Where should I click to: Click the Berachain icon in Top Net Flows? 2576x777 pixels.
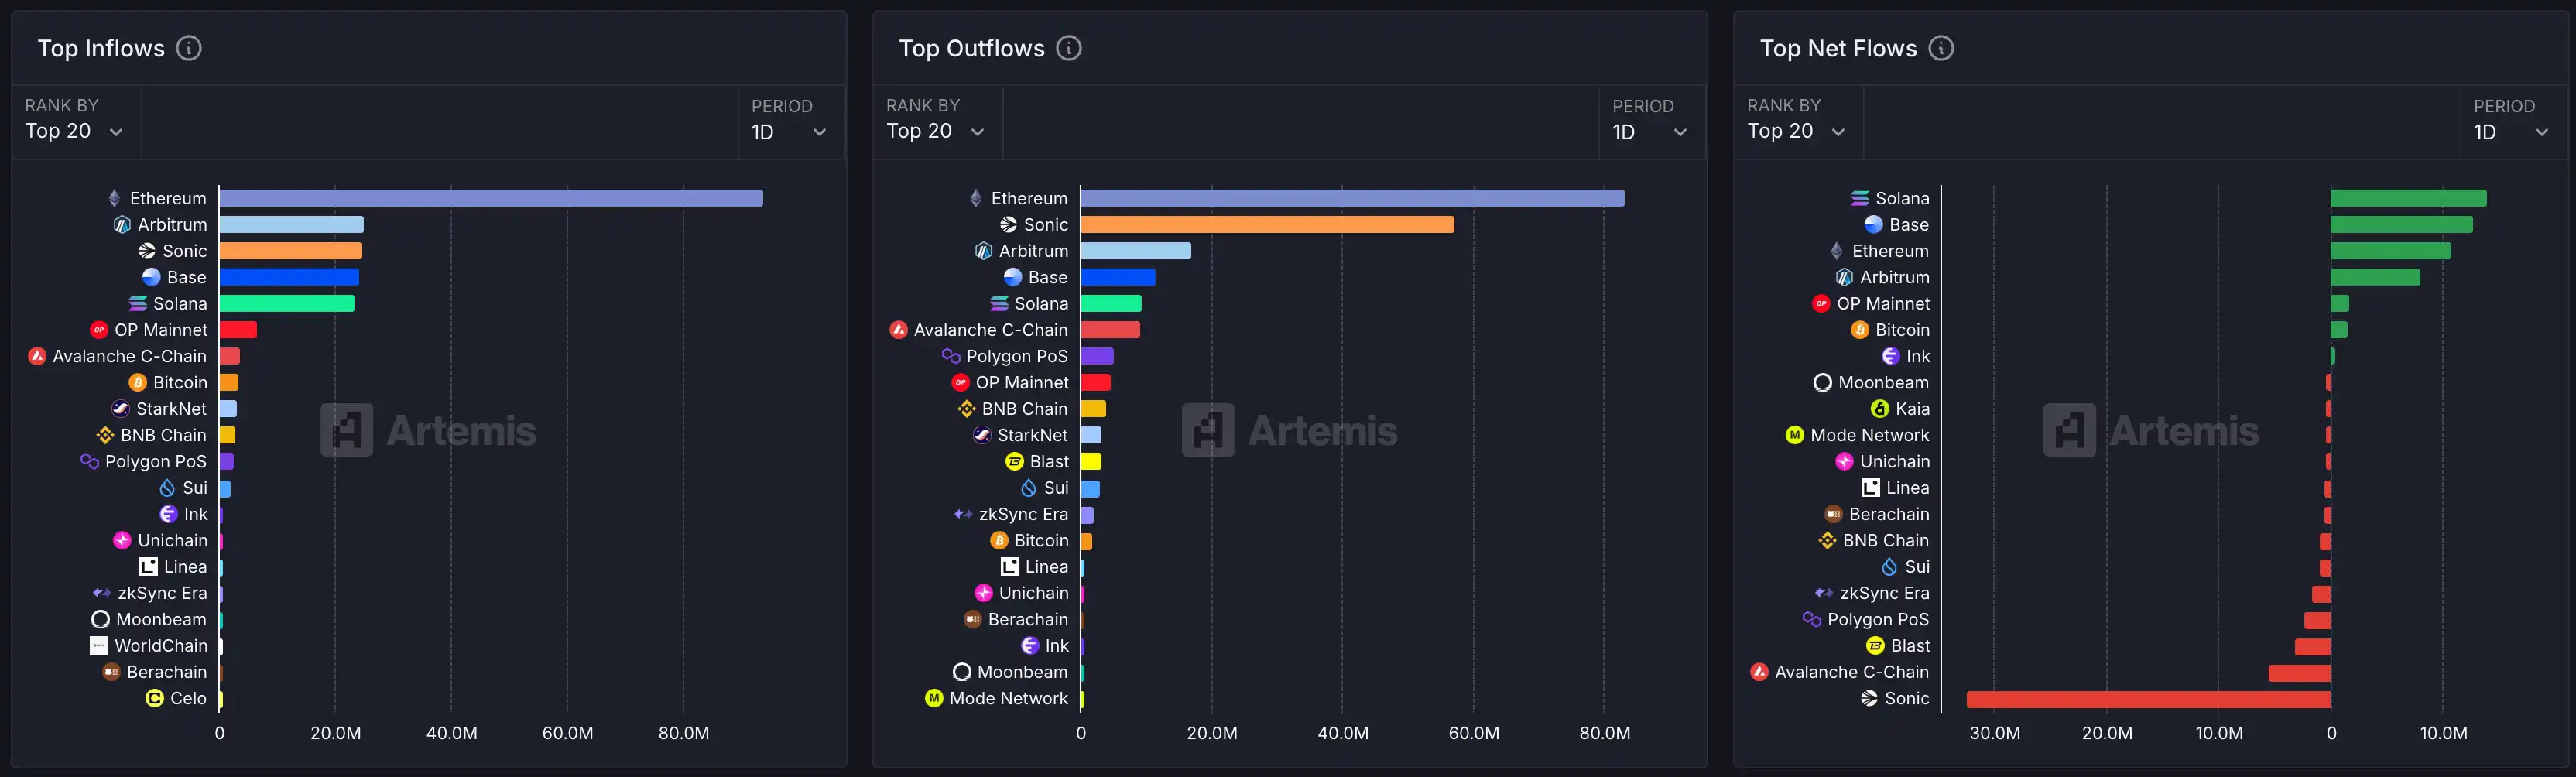tap(1833, 514)
